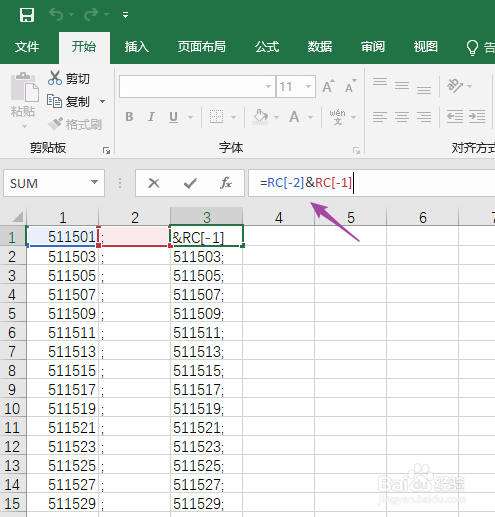
Task: Click the Redo arrow icon
Action: click(91, 14)
